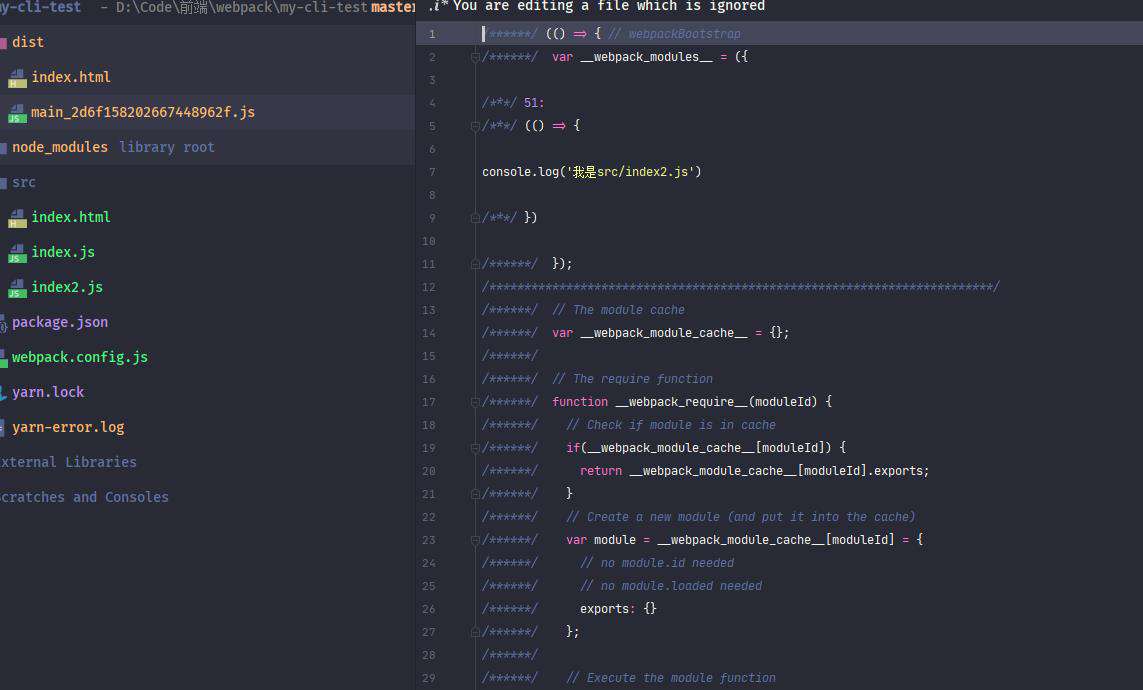Click the 'You are editing a file which is ignored' banner
Viewport: 1143px width, 690px height.
point(609,6)
